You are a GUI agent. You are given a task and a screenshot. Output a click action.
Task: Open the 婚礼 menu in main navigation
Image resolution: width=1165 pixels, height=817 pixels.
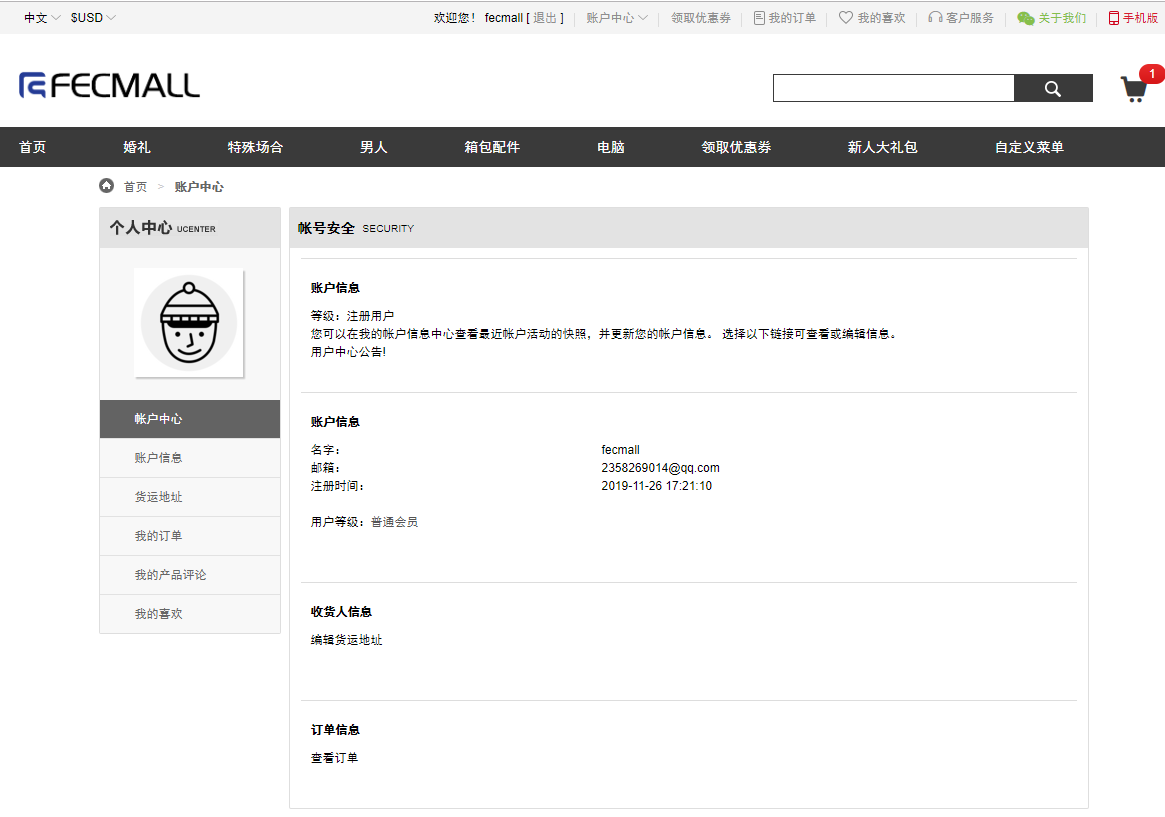(x=135, y=146)
